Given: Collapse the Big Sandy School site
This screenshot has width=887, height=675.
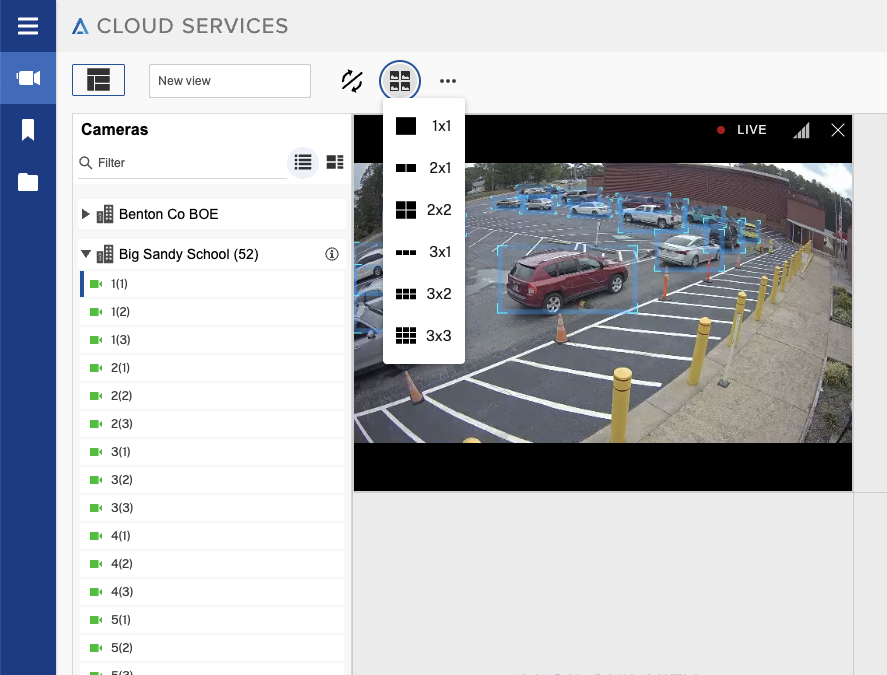Looking at the screenshot, I should click(86, 254).
